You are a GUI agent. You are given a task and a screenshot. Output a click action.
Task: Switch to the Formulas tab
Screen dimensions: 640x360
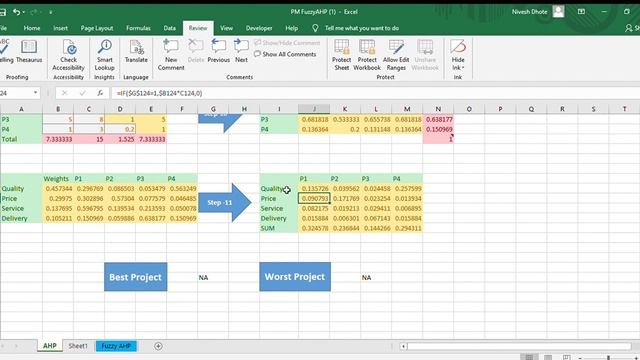[138, 28]
